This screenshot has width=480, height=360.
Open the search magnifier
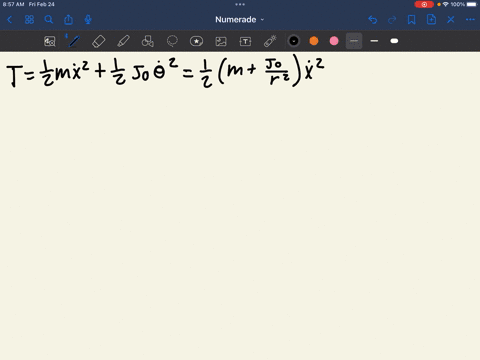point(49,20)
